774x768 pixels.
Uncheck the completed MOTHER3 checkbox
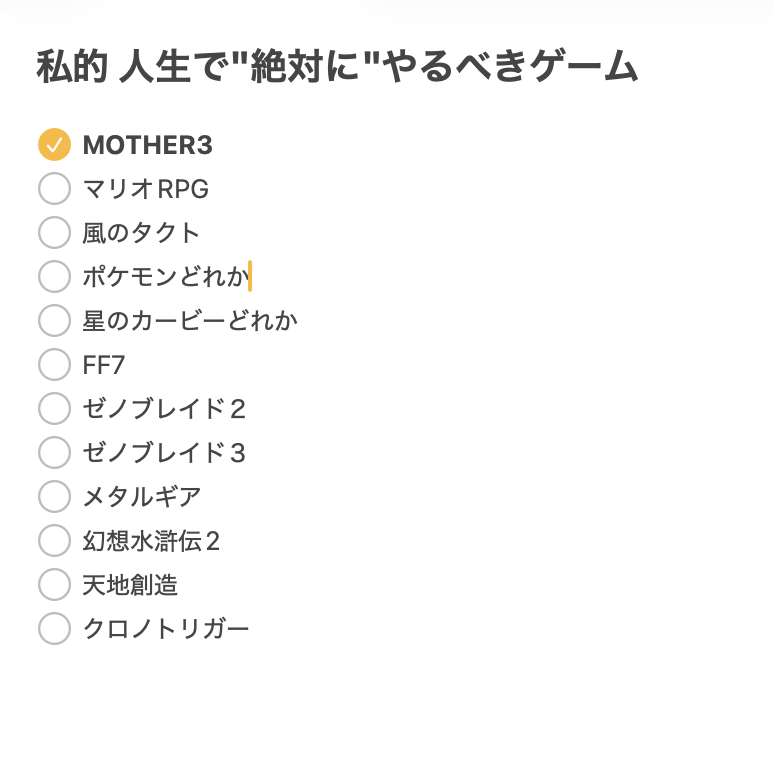point(54,145)
